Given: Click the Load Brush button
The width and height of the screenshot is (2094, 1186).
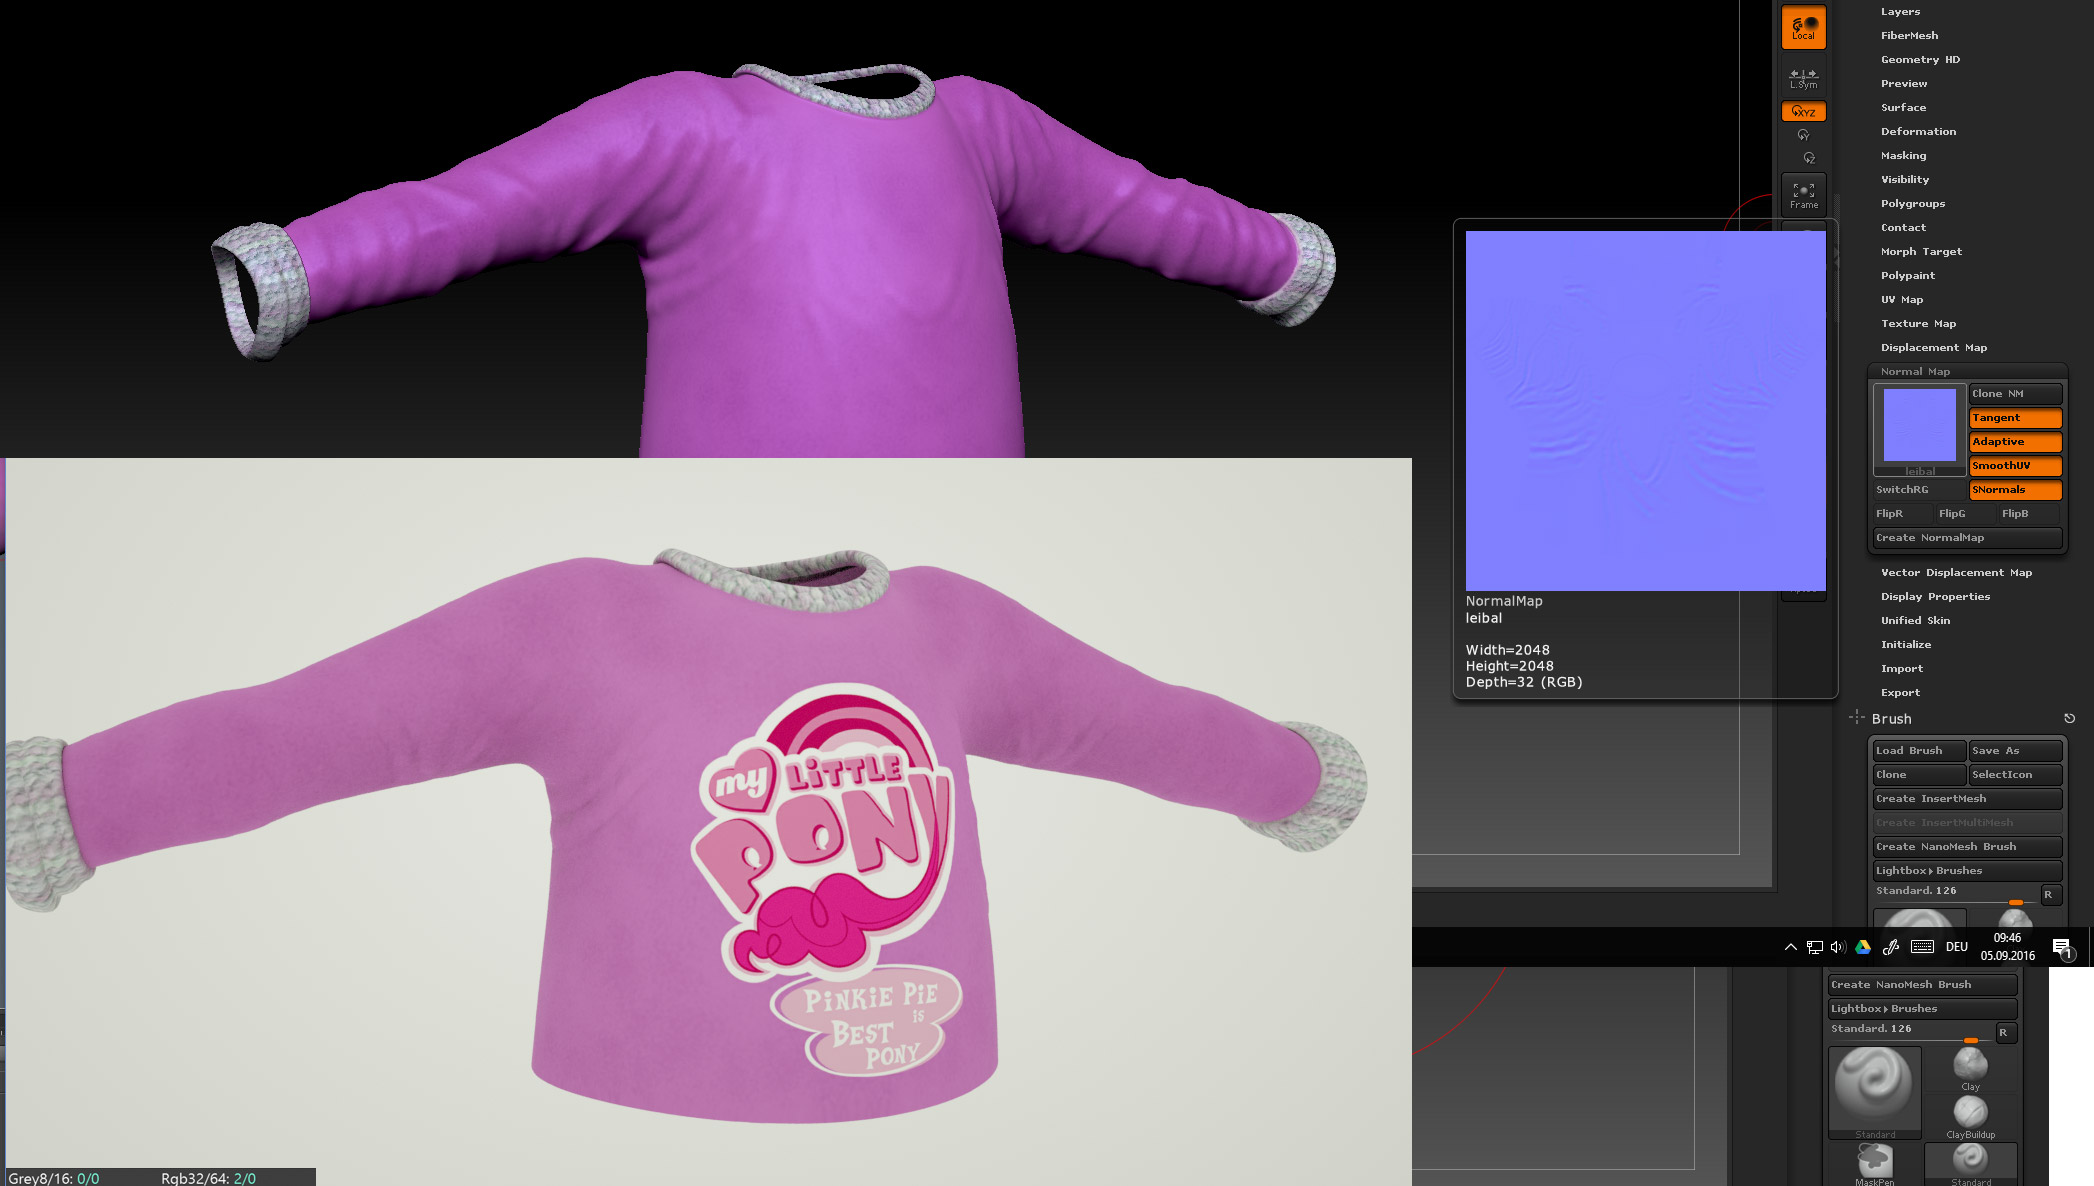Looking at the screenshot, I should click(1919, 751).
